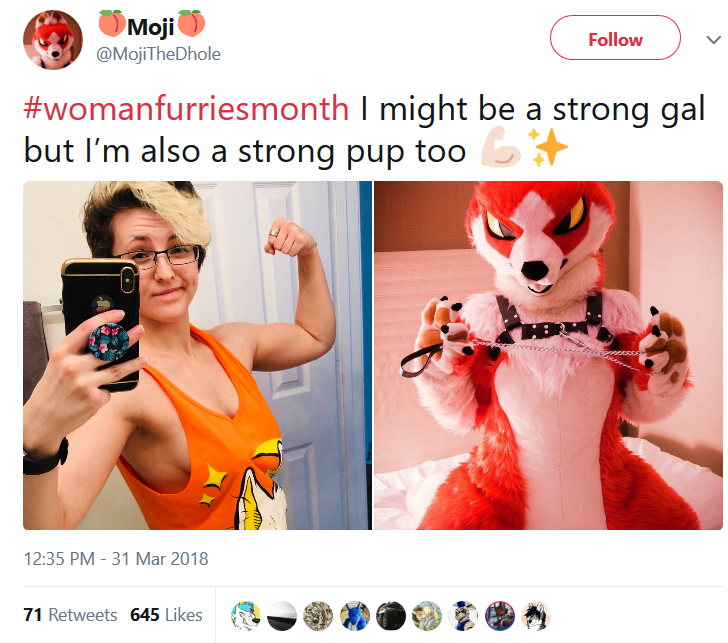Open the flexing selfie photo
The width and height of the screenshot is (728, 643).
coord(197,355)
